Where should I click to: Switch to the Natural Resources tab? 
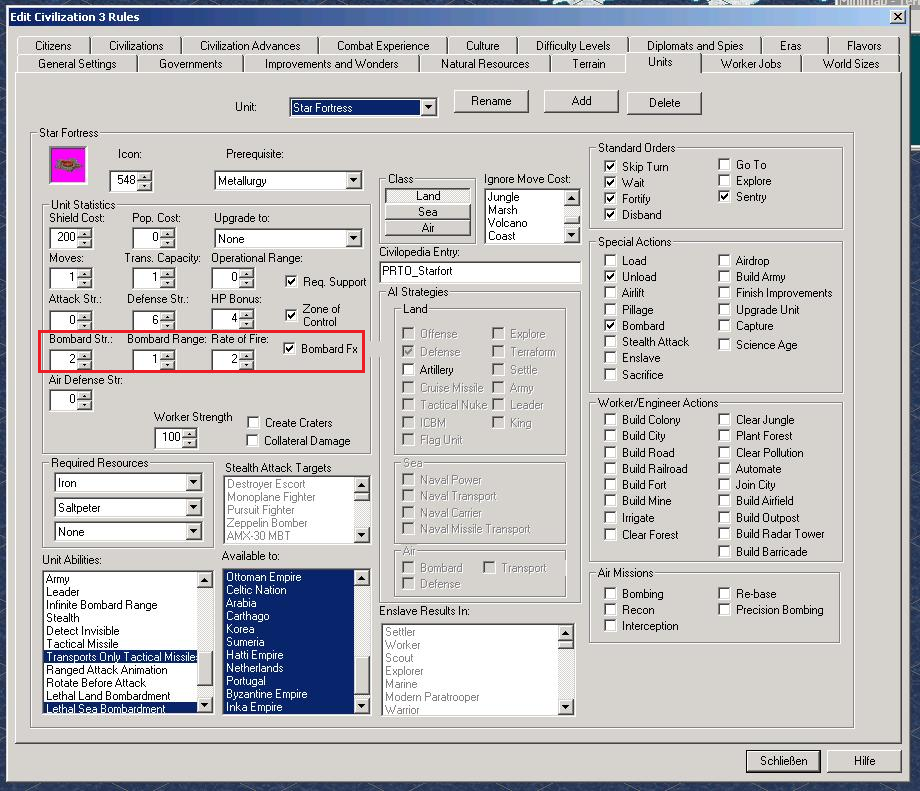coord(485,64)
